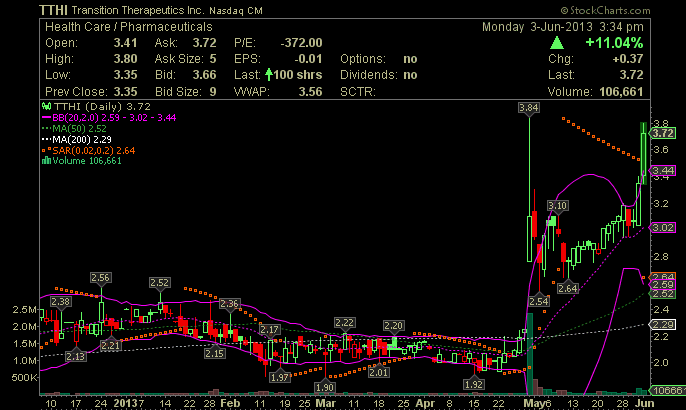Click the 2.20 price callout

(393, 326)
